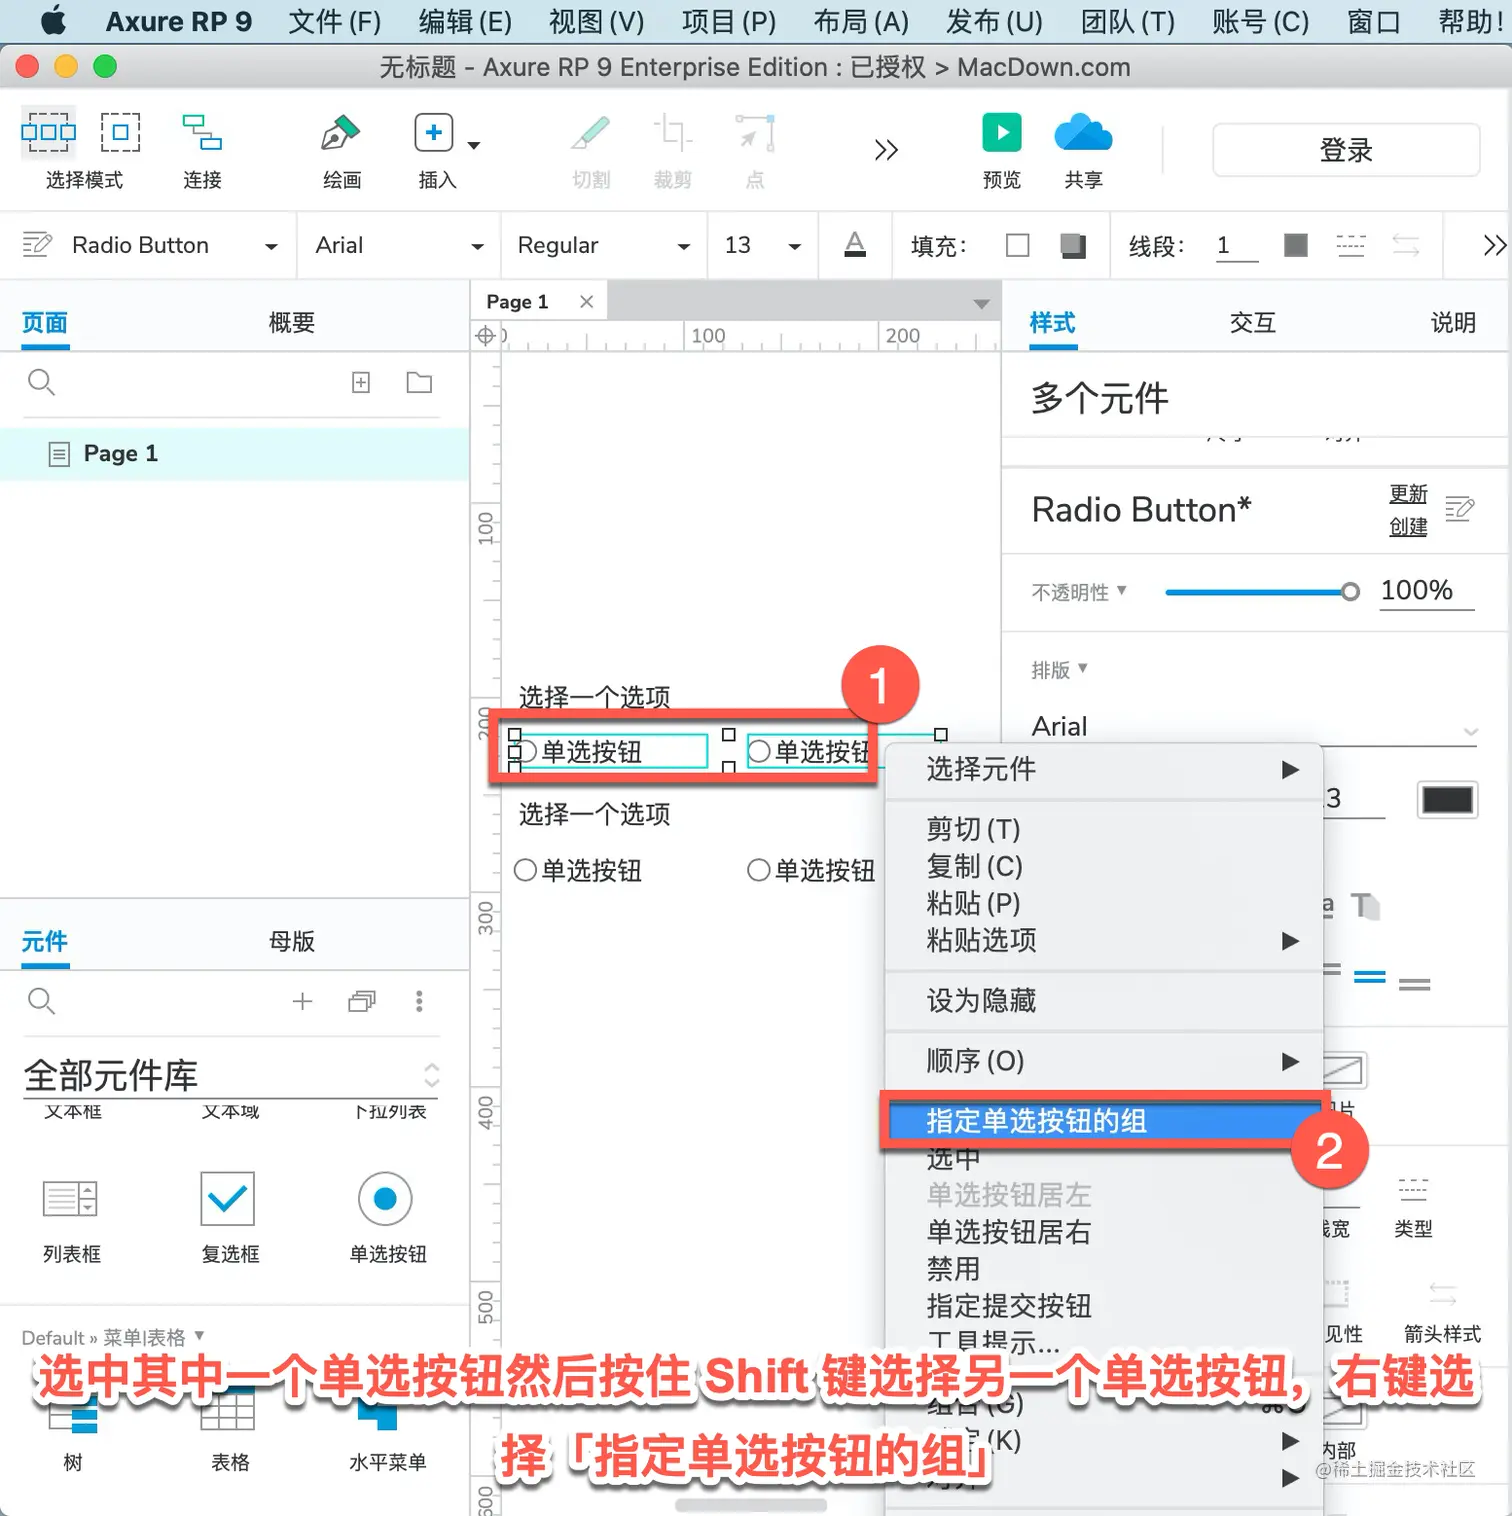The width and height of the screenshot is (1512, 1516).
Task: Click the library options vertical dots icon
Action: [x=419, y=1001]
